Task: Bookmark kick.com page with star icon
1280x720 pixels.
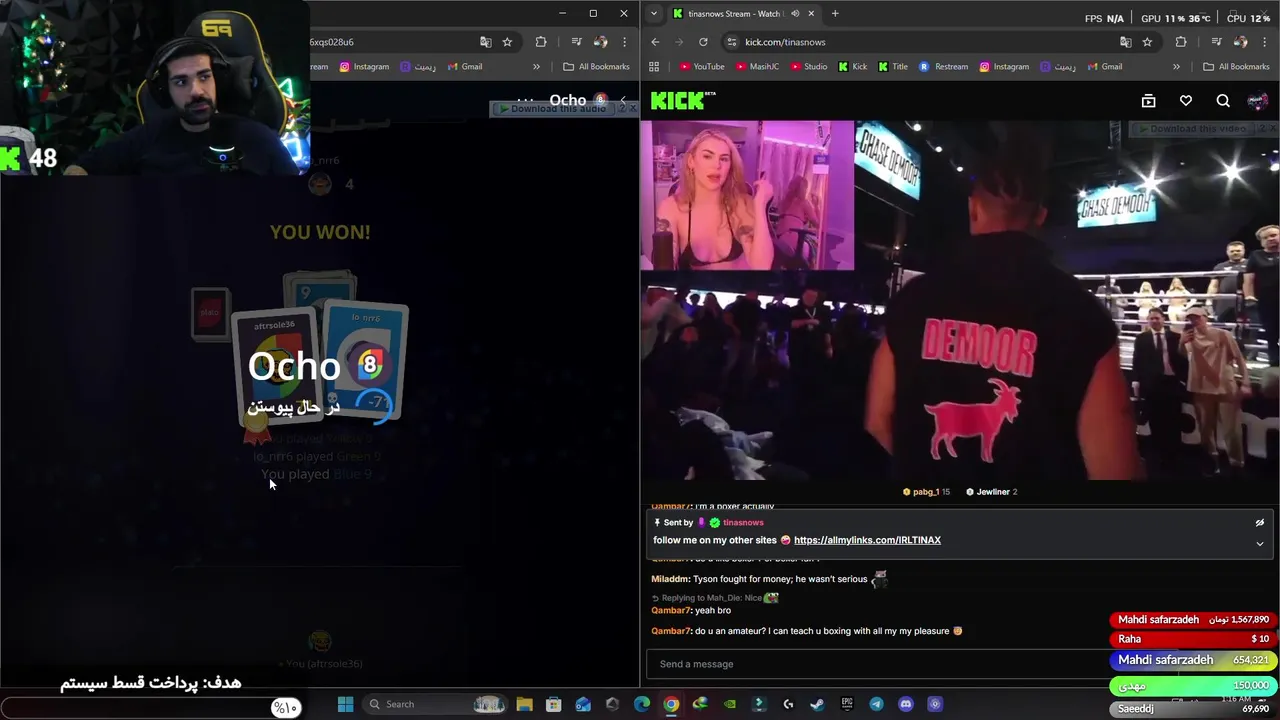Action: (x=1147, y=42)
